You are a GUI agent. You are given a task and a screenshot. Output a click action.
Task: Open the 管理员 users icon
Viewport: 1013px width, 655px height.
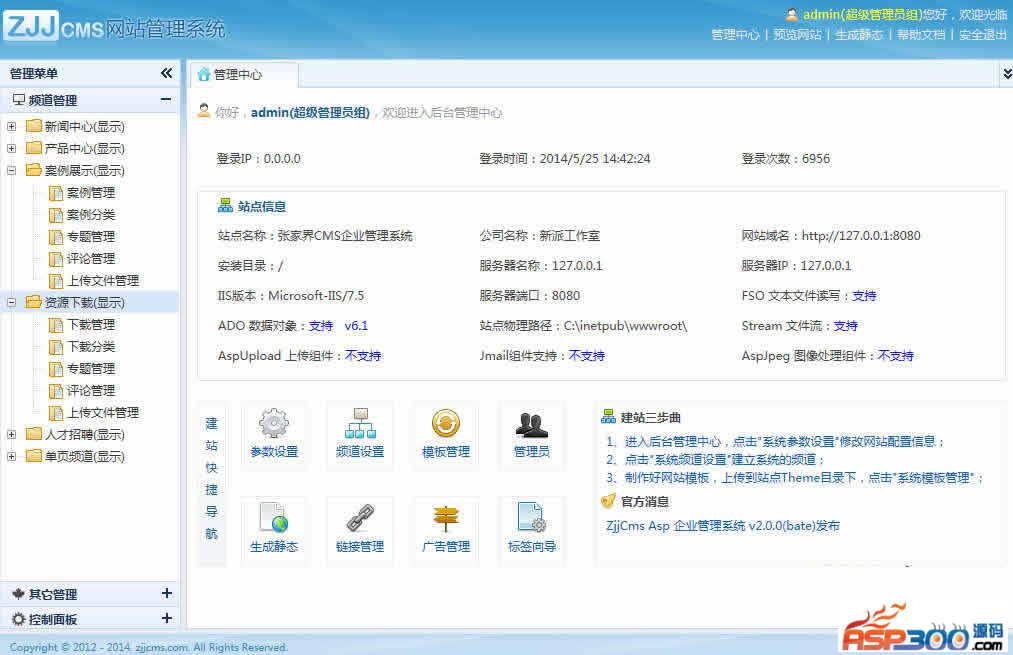point(532,424)
